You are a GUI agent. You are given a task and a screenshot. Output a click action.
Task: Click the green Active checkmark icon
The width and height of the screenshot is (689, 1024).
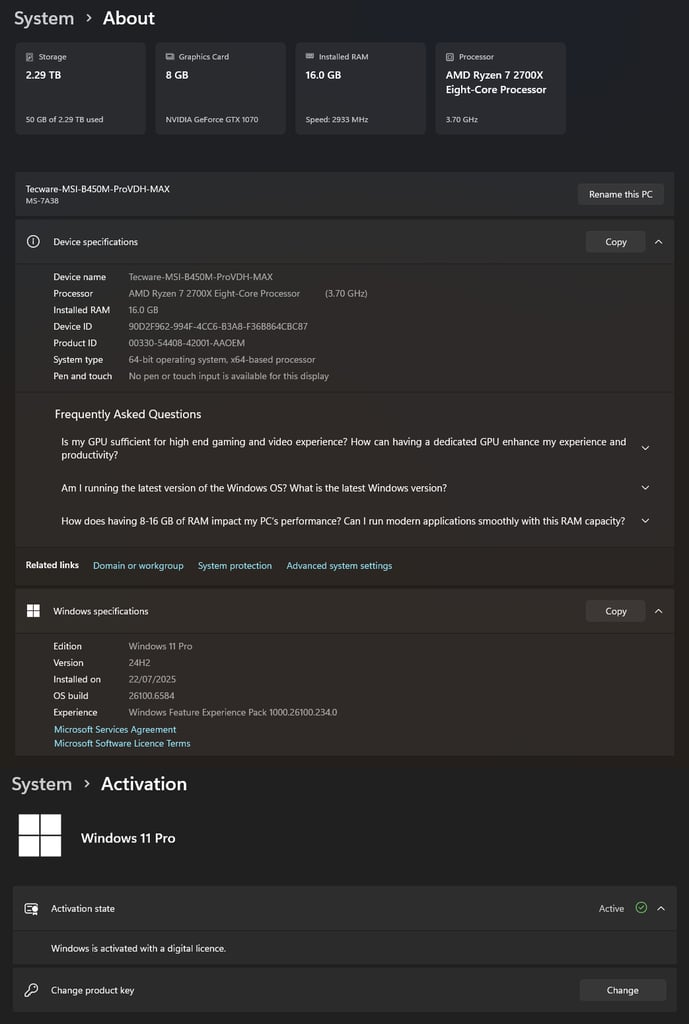pos(641,908)
